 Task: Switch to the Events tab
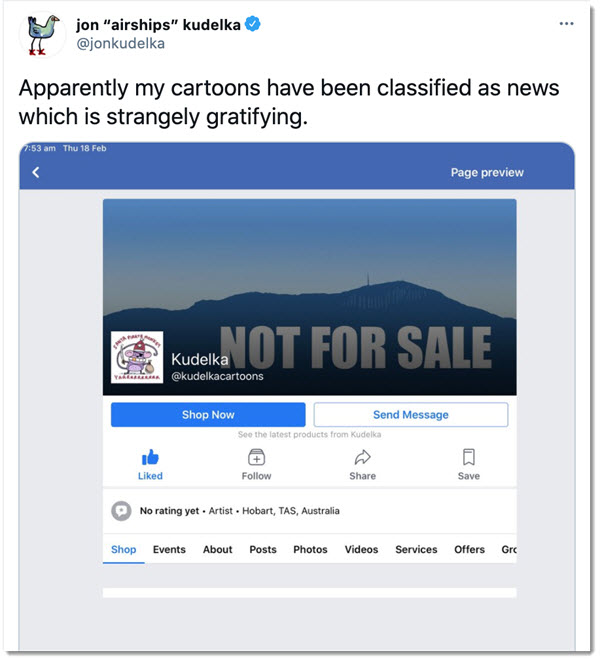pos(169,549)
